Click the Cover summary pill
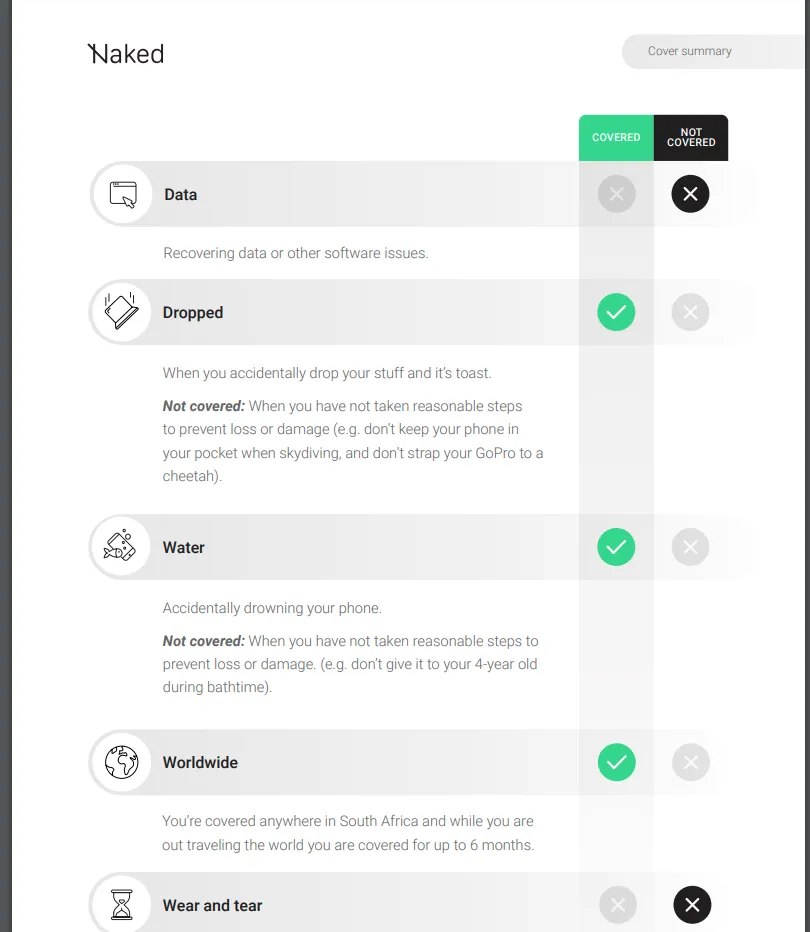This screenshot has height=932, width=810. [x=690, y=51]
